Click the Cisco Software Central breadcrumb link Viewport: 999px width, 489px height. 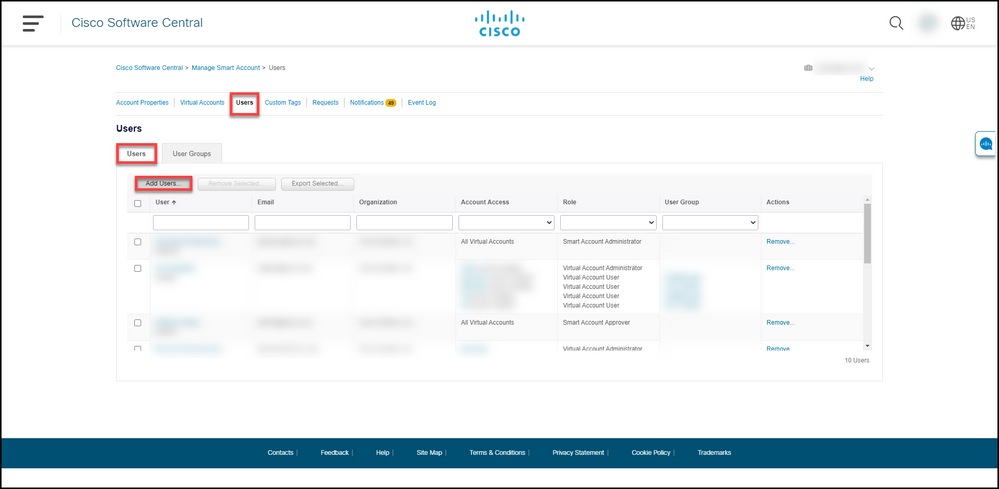[150, 67]
